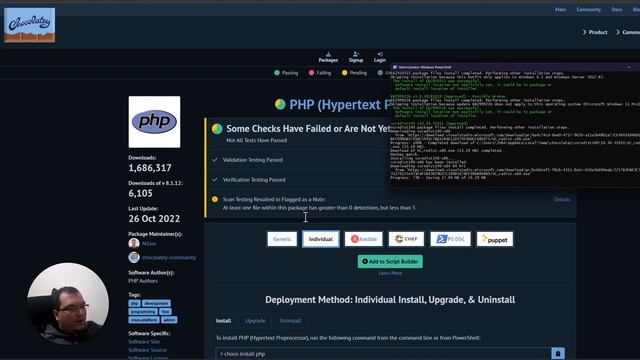Click the checkmark beside Verification Testing Passed
The image size is (640, 360).
pyautogui.click(x=215, y=180)
